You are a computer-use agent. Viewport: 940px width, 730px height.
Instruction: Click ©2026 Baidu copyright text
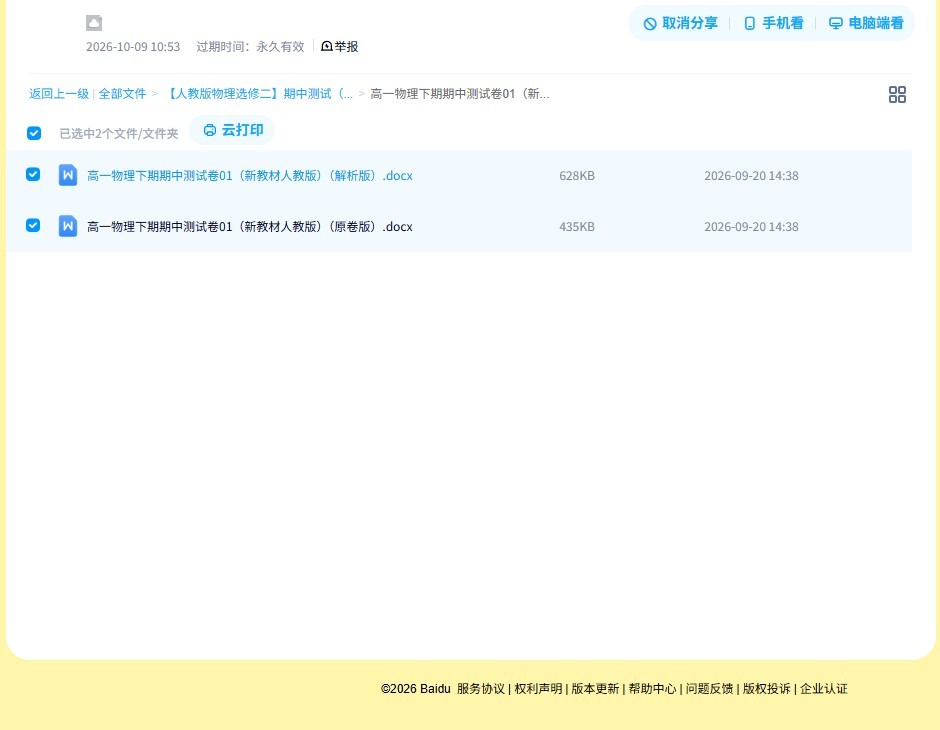[415, 689]
